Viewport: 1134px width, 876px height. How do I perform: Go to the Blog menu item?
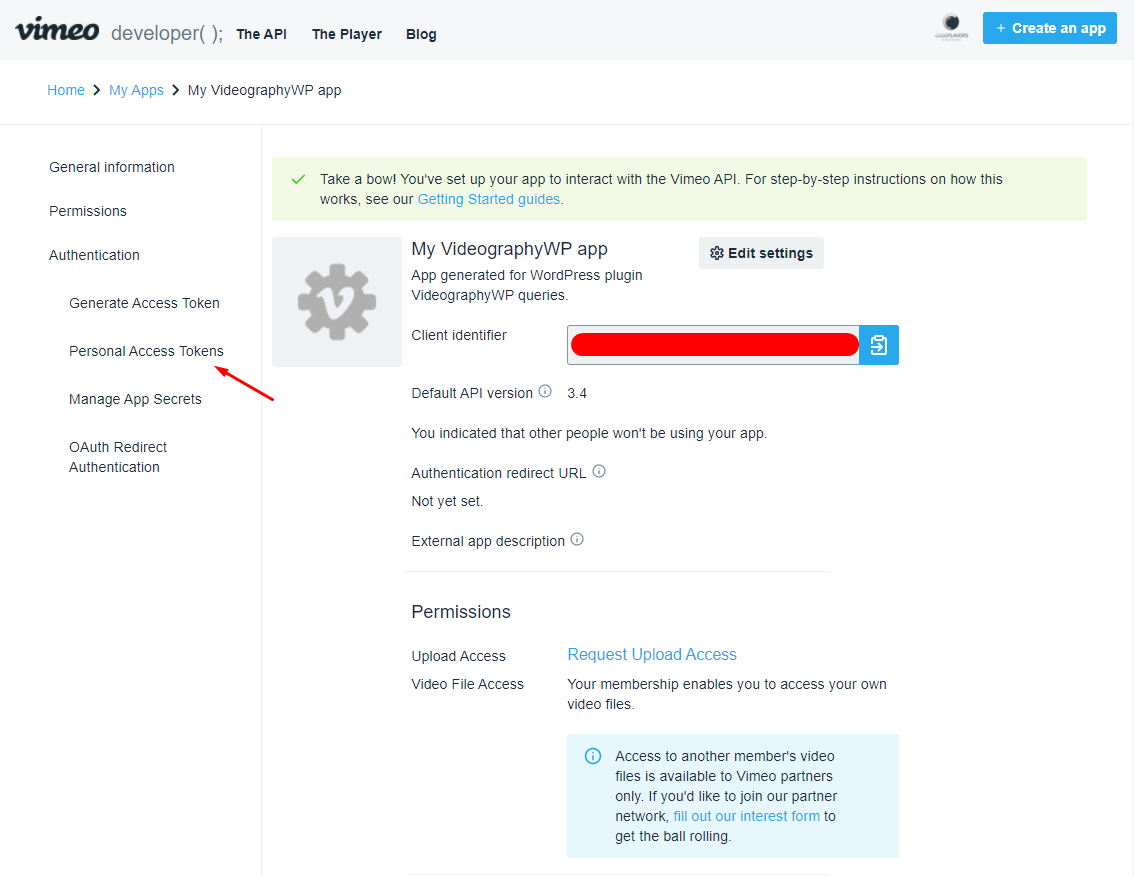(x=421, y=34)
